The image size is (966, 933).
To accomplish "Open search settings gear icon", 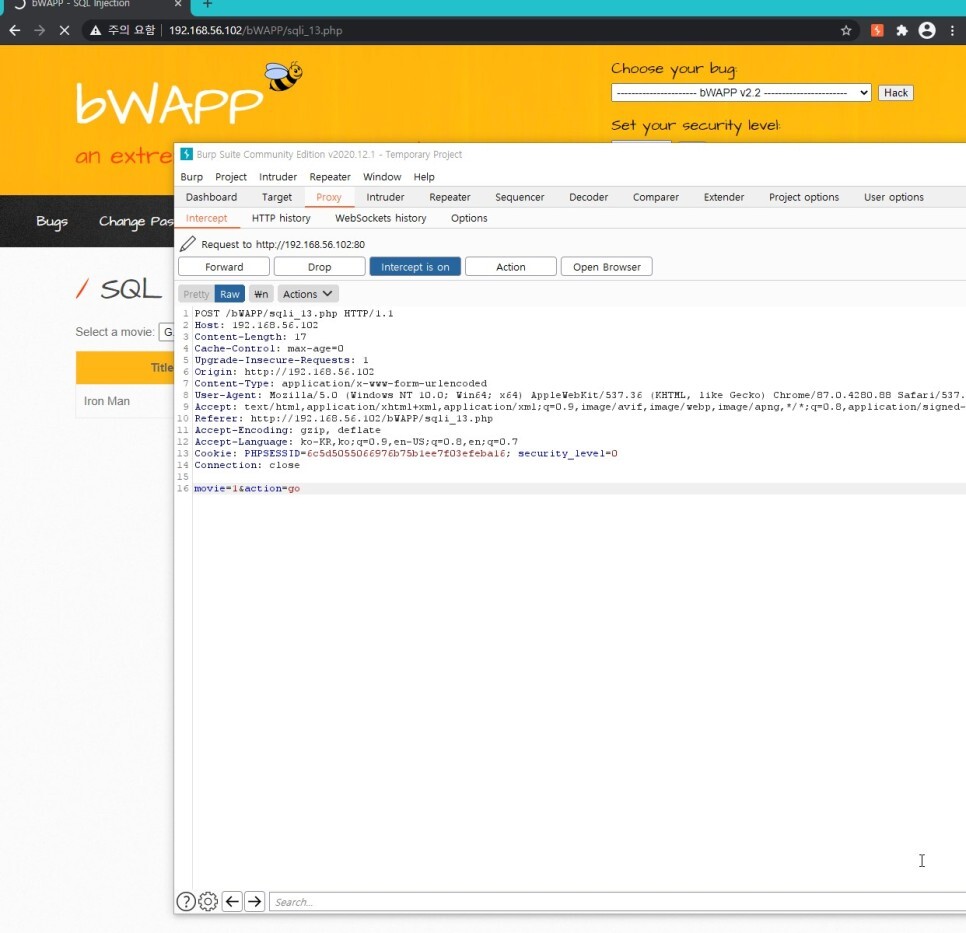I will pos(208,902).
